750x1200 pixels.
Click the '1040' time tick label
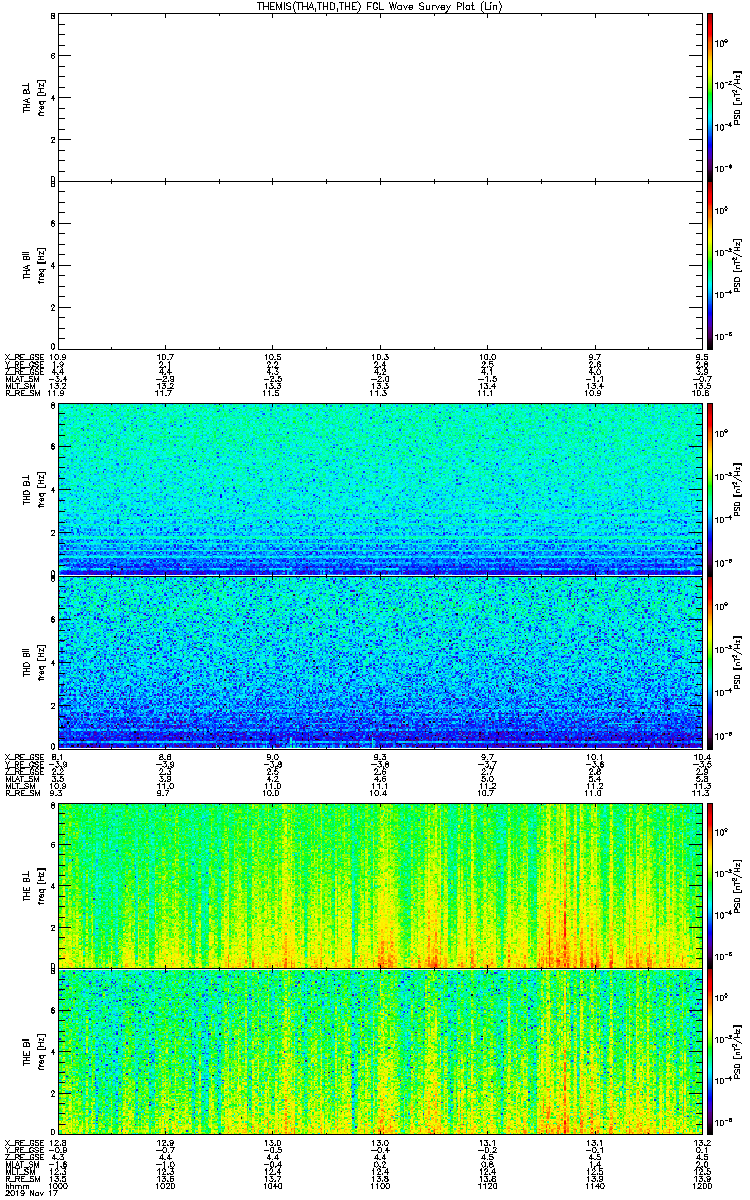272,1186
